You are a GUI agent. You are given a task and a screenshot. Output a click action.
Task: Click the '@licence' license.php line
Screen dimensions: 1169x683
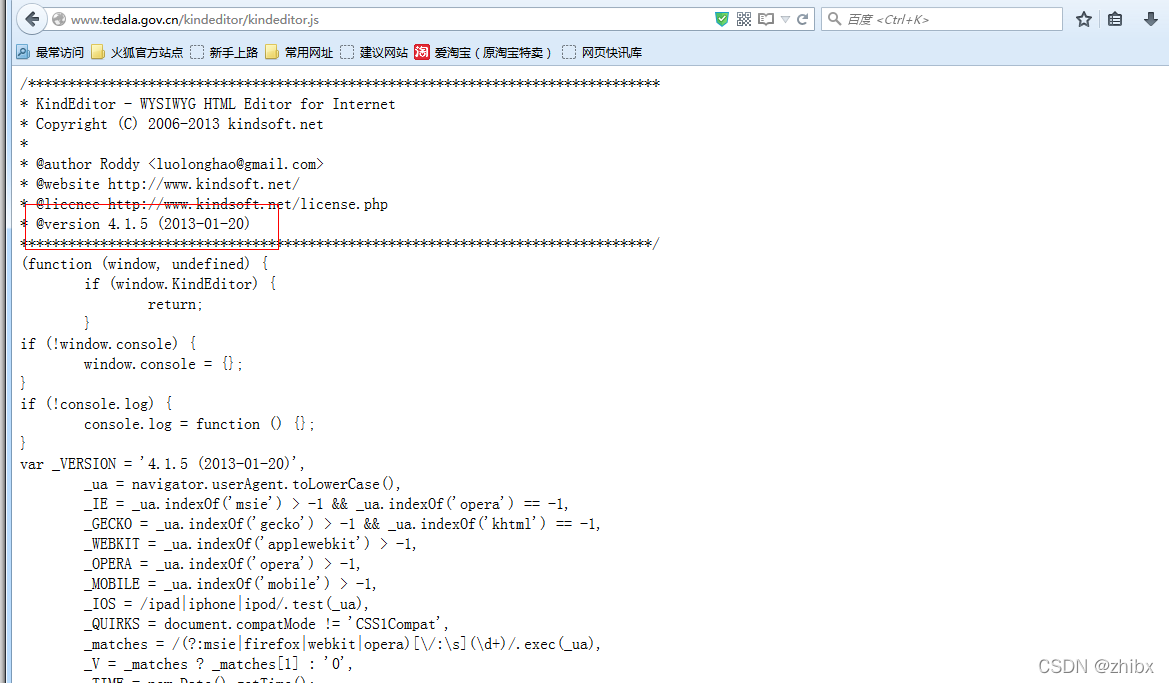click(204, 204)
